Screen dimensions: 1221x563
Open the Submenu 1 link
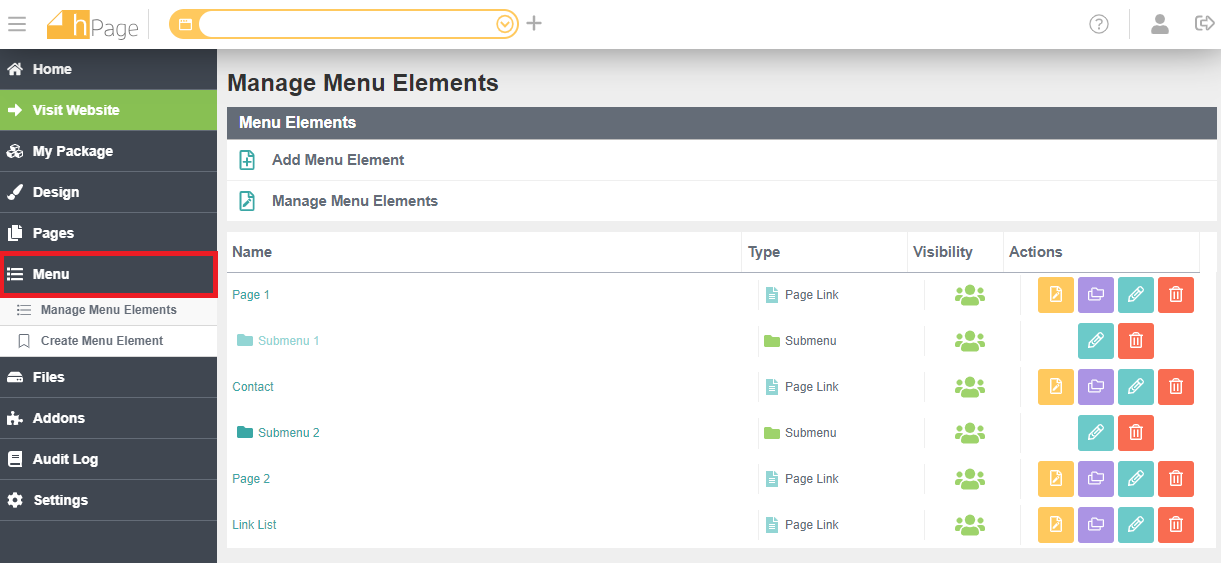click(x=288, y=341)
